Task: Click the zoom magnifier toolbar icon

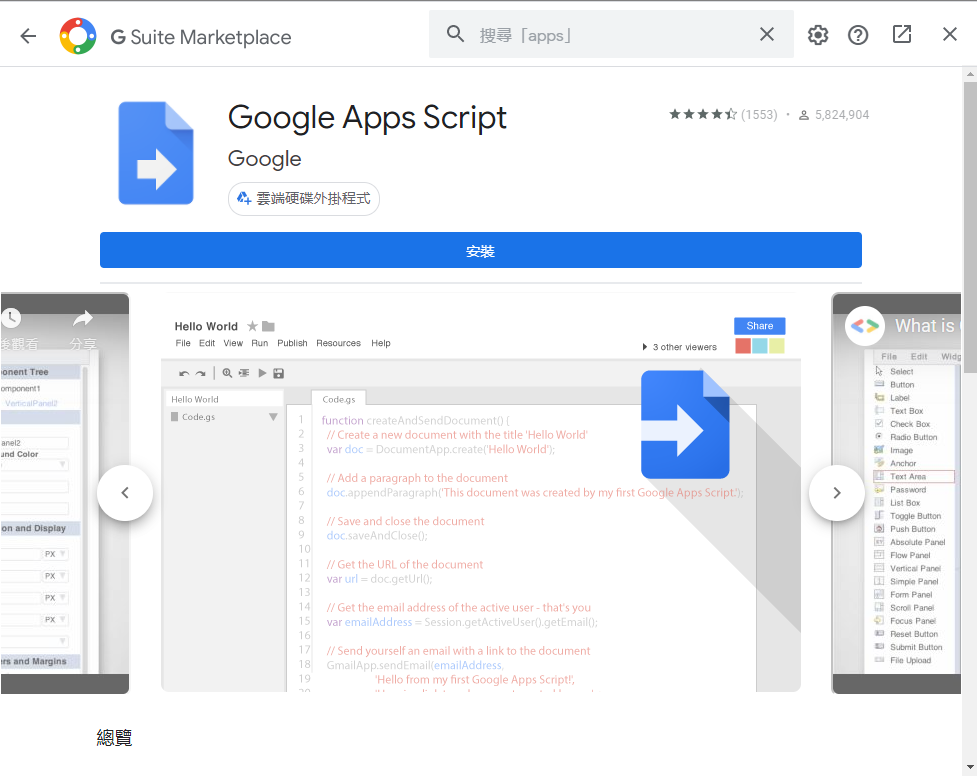Action: pyautogui.click(x=227, y=373)
